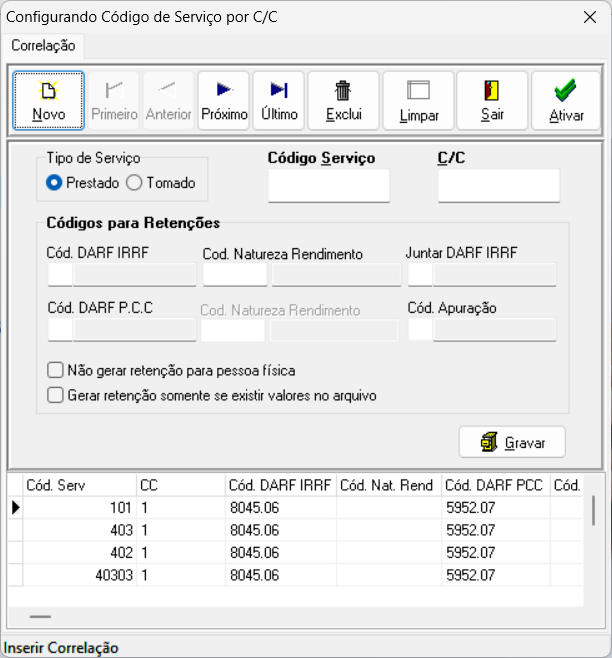Click the grid's vertical scrollbar thumb
612x658 pixels.
594,510
